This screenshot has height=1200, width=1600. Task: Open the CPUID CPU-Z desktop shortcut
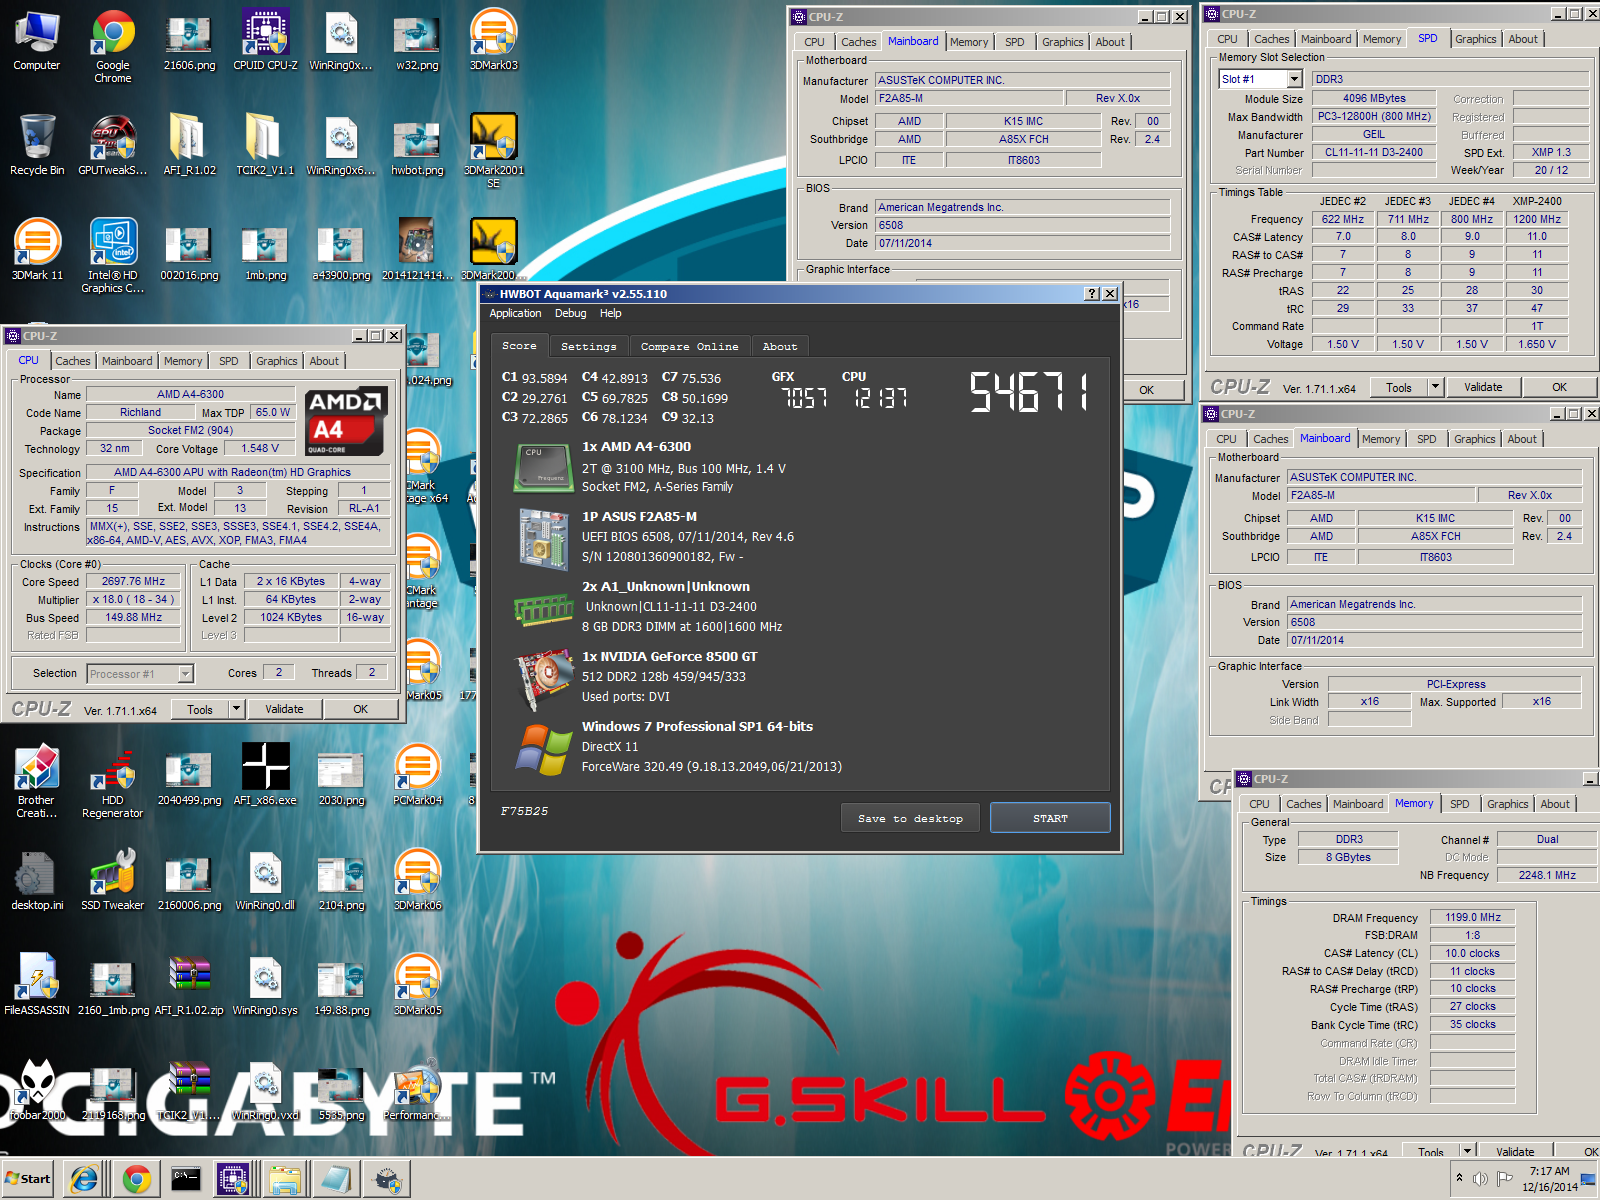(265, 42)
